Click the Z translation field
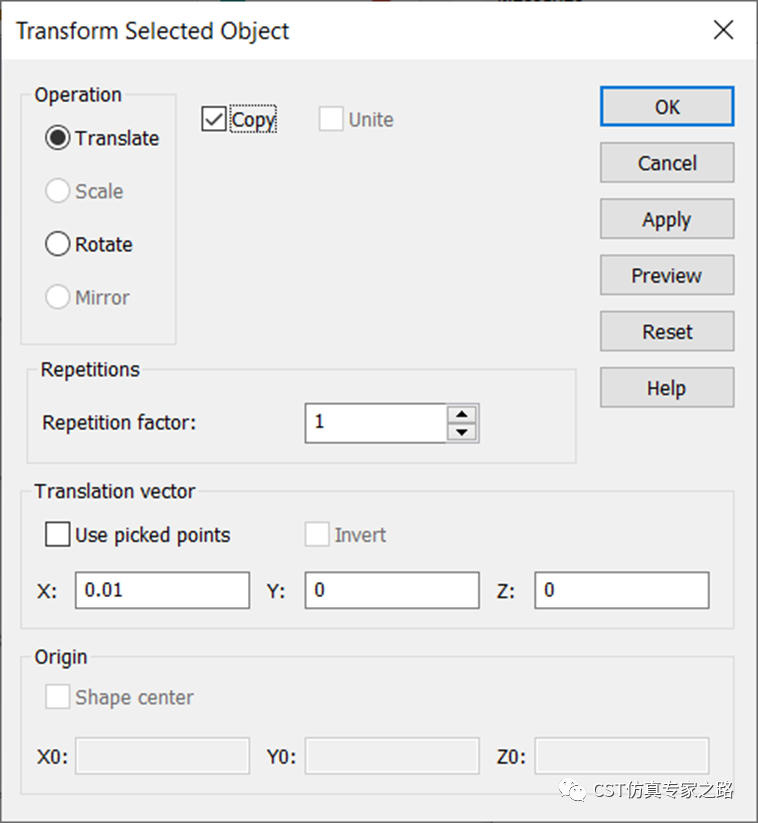758x823 pixels. pyautogui.click(x=622, y=590)
